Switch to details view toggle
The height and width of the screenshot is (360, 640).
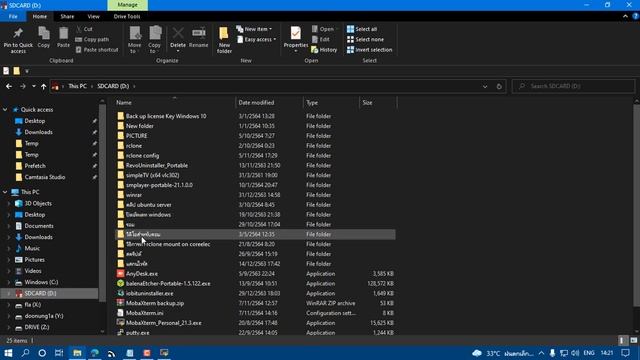622,340
